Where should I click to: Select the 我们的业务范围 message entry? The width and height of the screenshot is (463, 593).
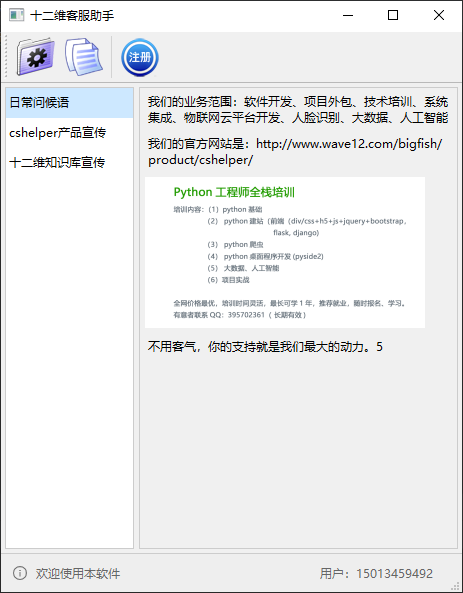point(298,110)
